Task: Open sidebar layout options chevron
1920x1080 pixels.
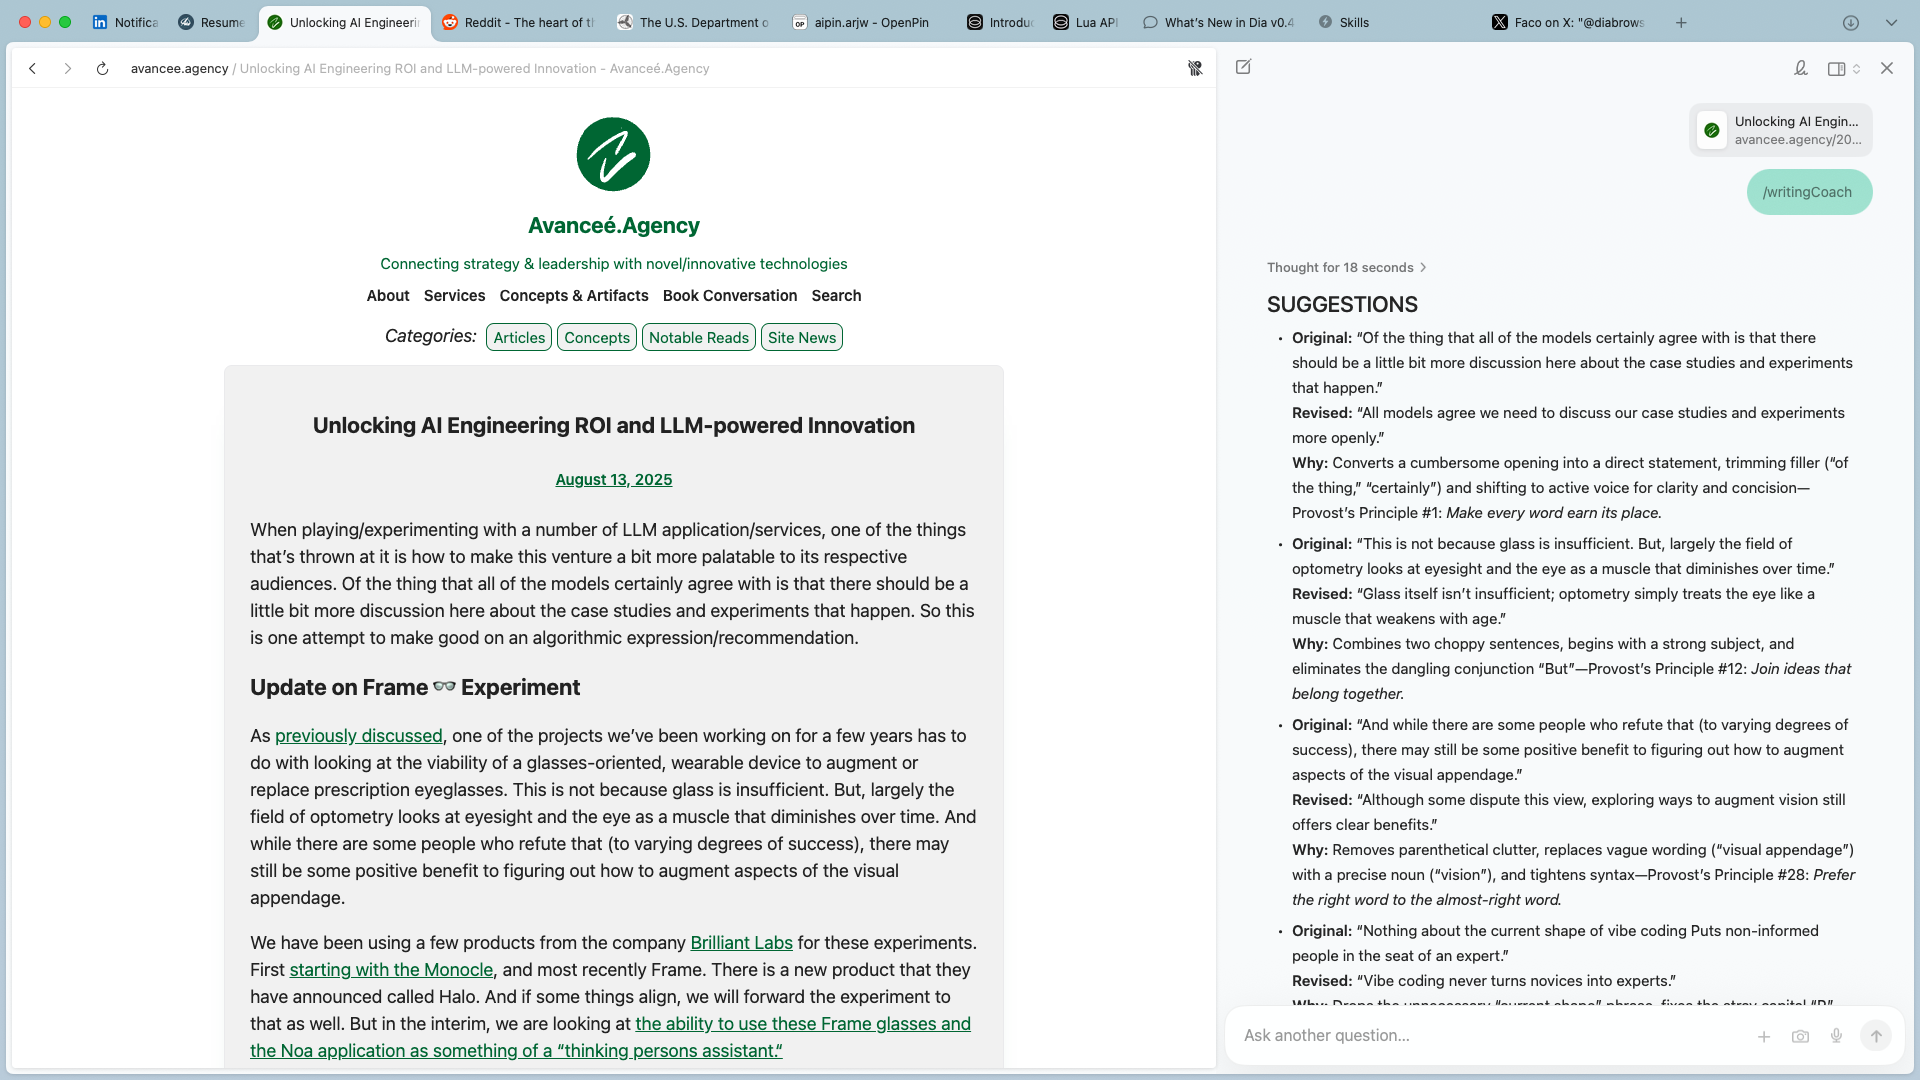Action: pos(1856,69)
